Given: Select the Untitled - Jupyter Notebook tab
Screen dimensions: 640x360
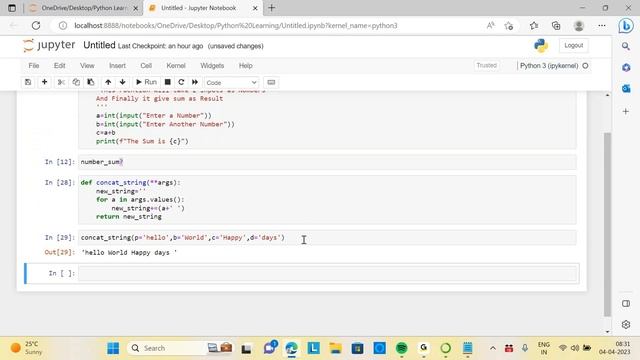Looking at the screenshot, I should 203,8.
